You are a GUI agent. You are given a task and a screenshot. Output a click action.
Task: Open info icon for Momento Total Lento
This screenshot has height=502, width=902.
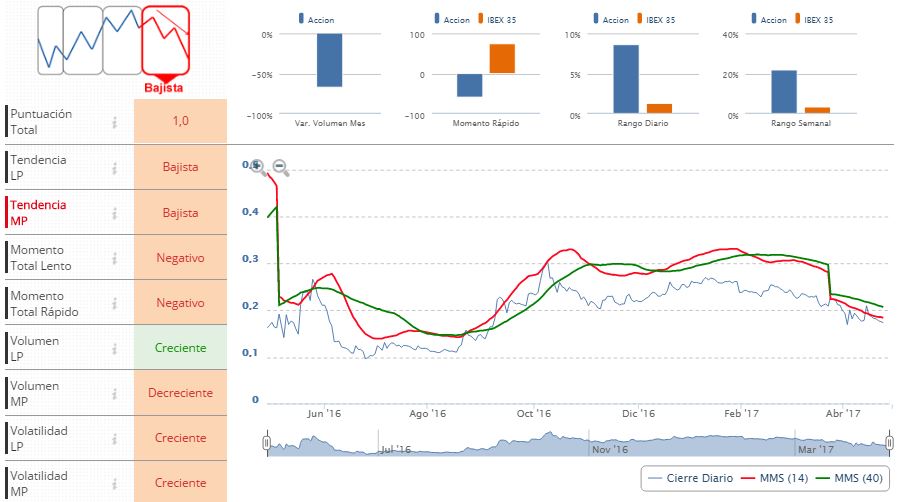(115, 258)
